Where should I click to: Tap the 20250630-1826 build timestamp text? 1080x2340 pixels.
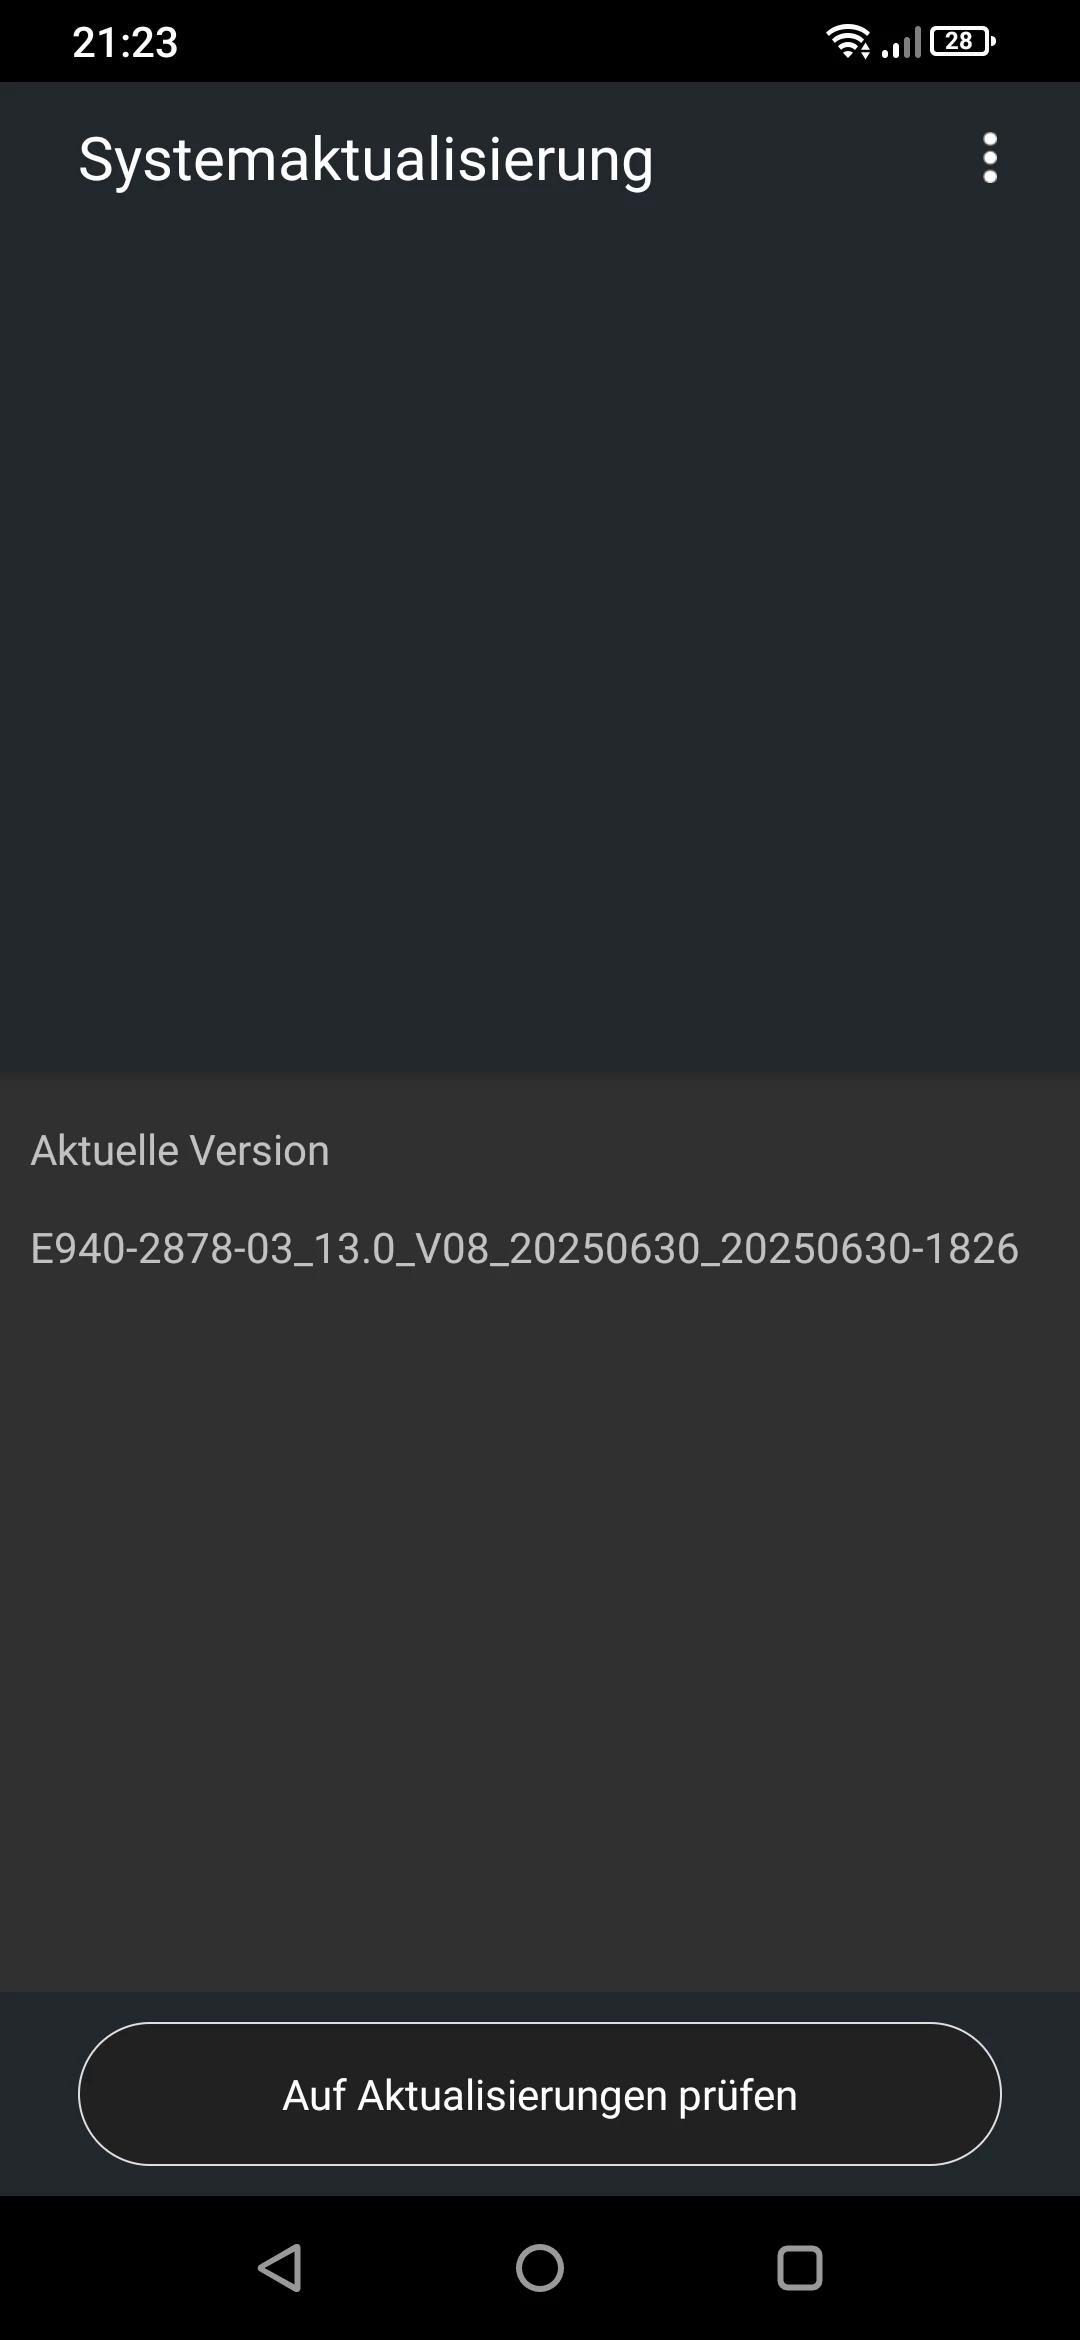[869, 1248]
